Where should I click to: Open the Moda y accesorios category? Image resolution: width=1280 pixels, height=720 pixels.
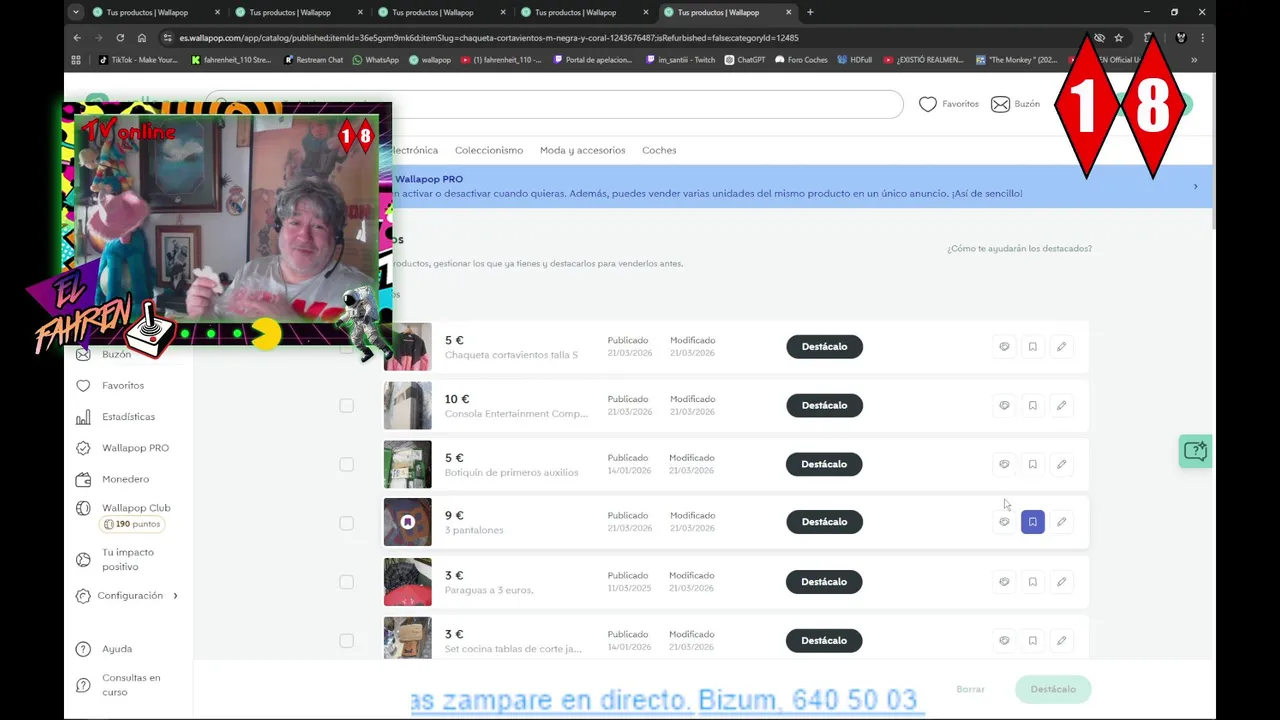pos(583,150)
